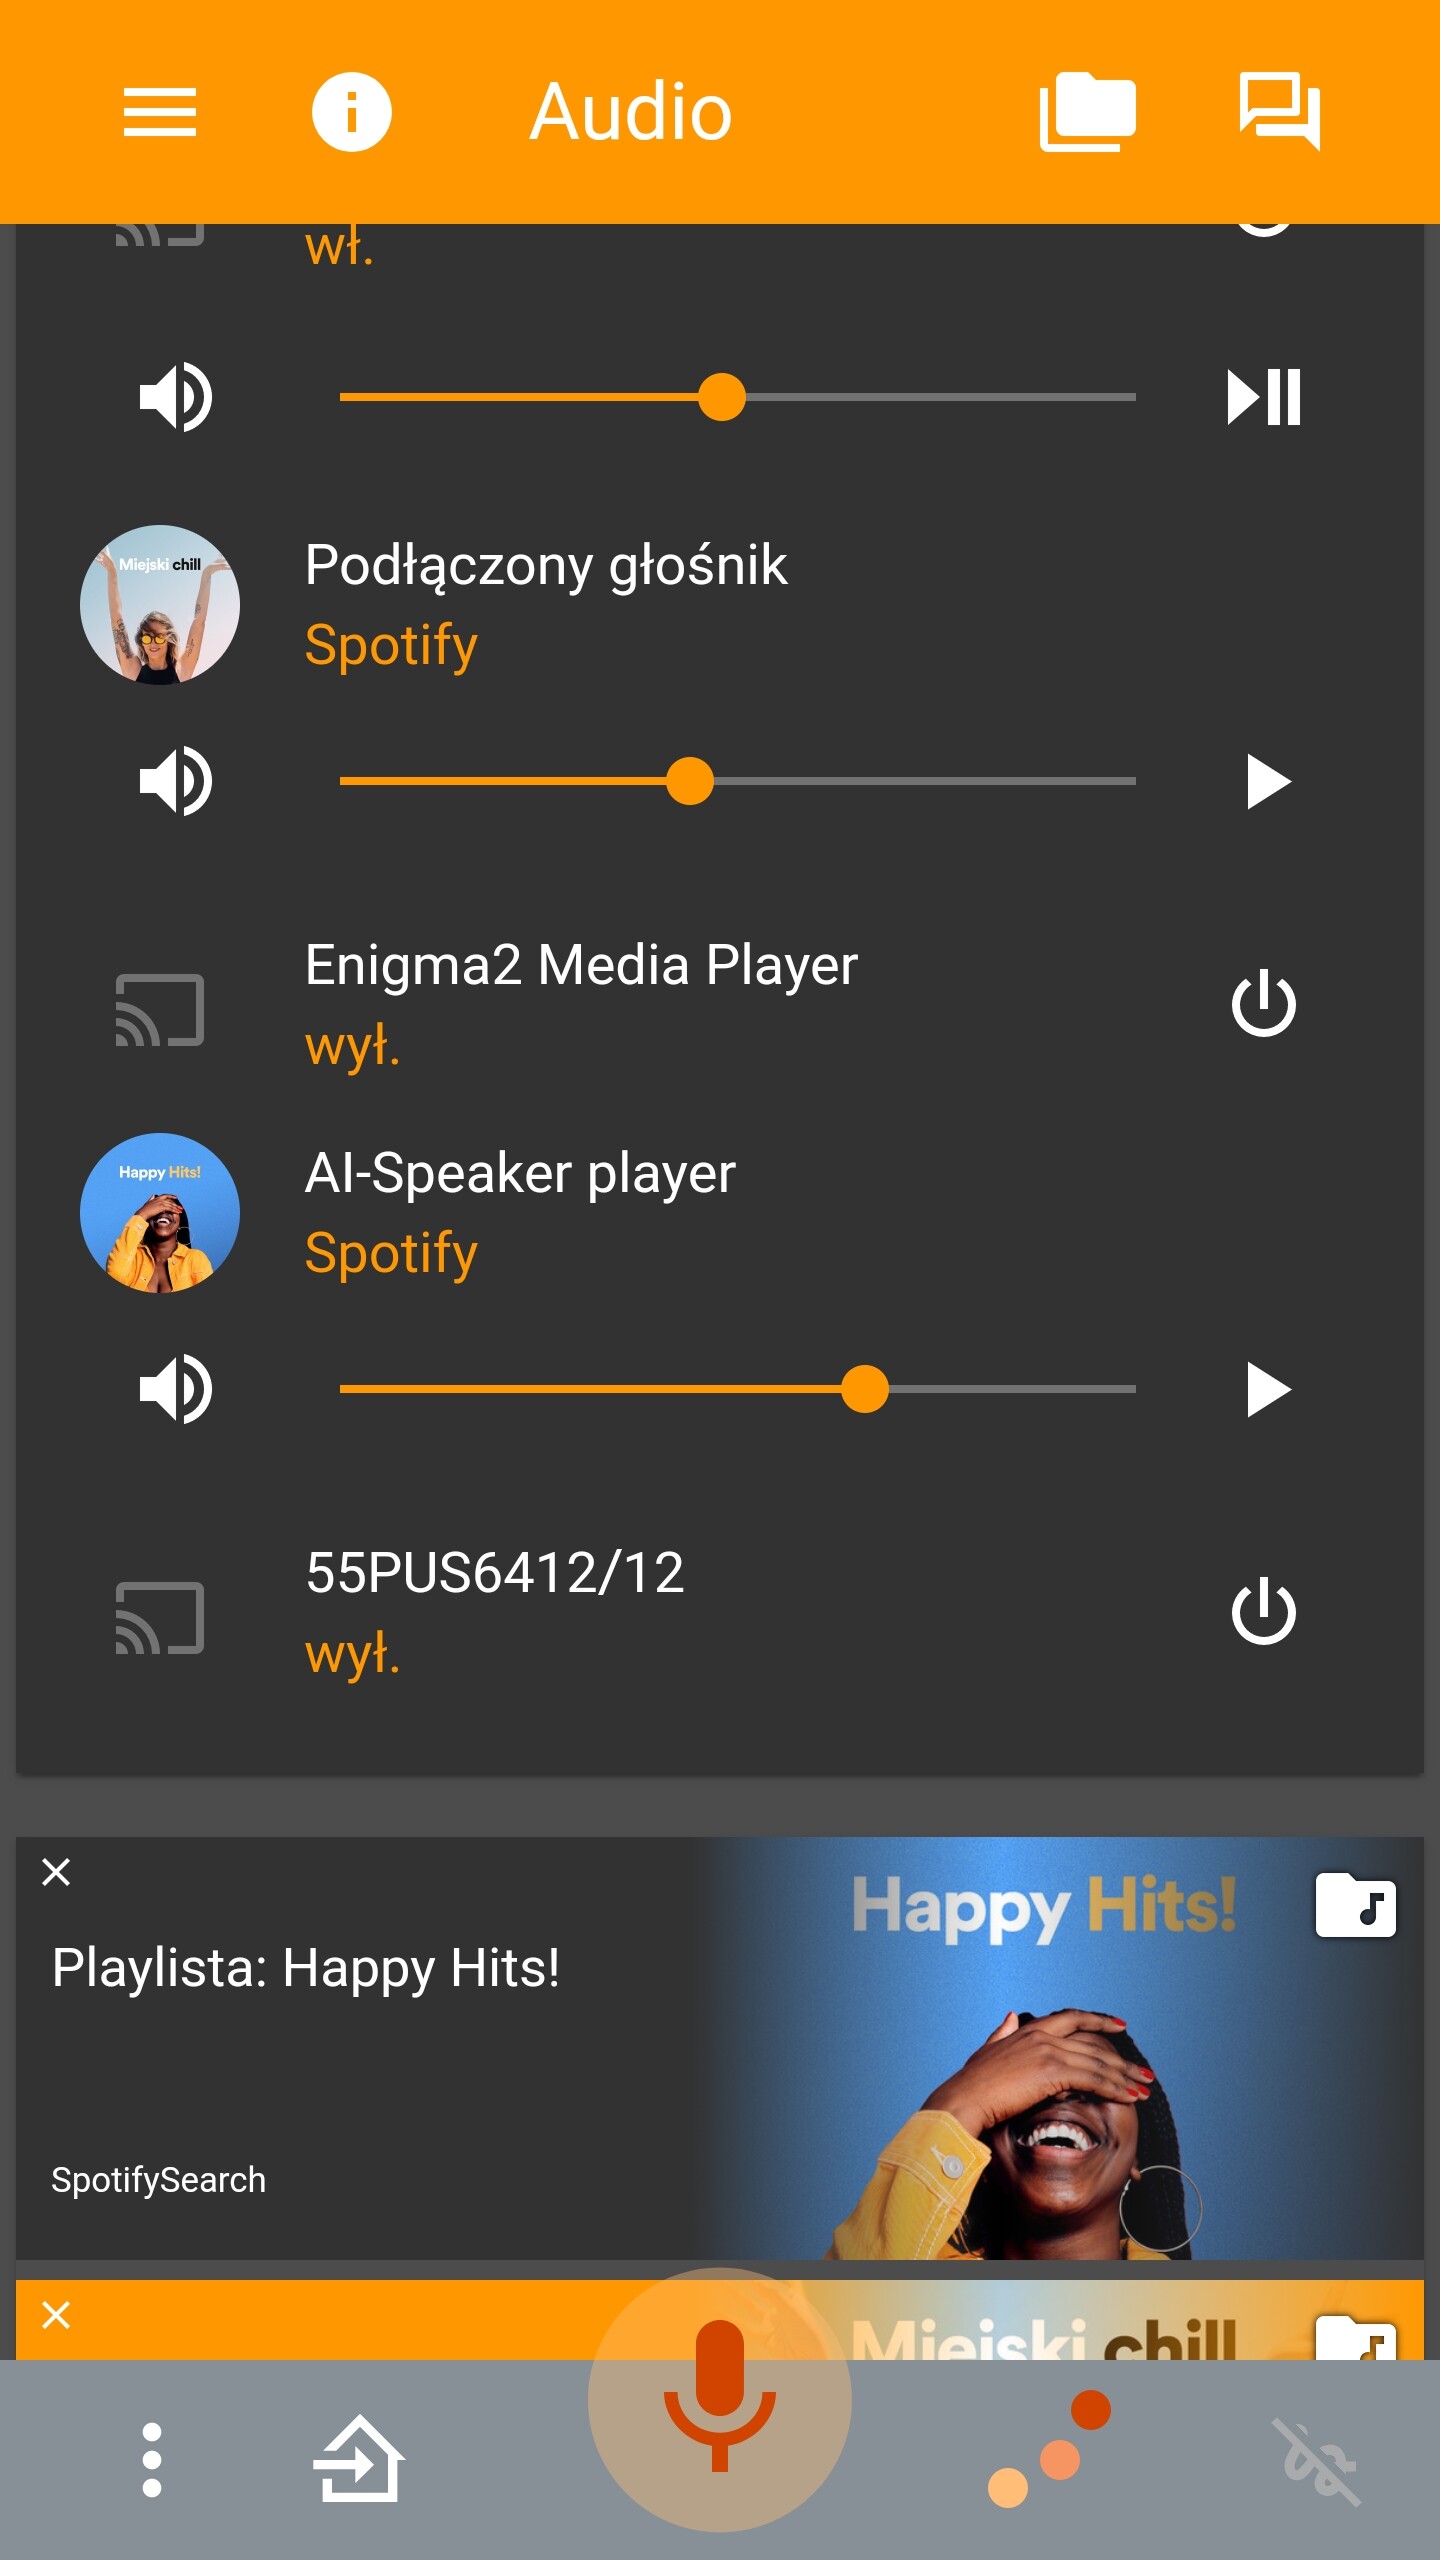Set Podłączony głośnik volume slider
The height and width of the screenshot is (2560, 1440).
[738, 781]
